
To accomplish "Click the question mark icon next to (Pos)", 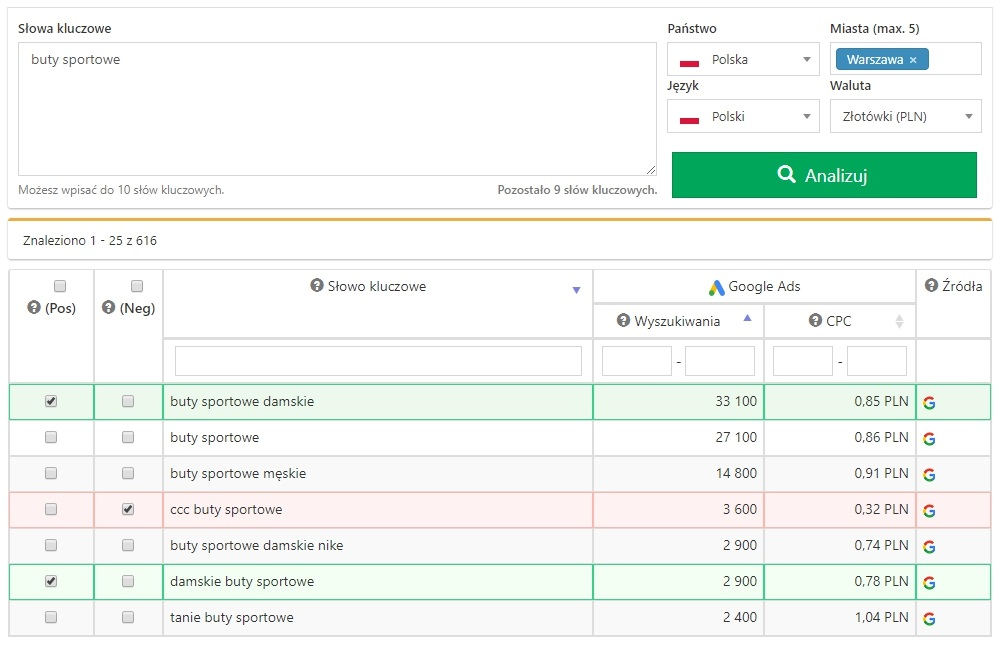I will (x=33, y=308).
